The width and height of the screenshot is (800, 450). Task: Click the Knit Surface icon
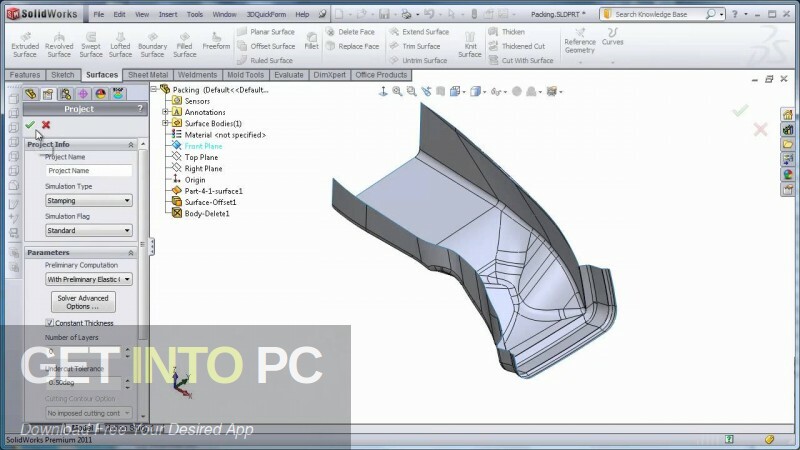click(469, 44)
